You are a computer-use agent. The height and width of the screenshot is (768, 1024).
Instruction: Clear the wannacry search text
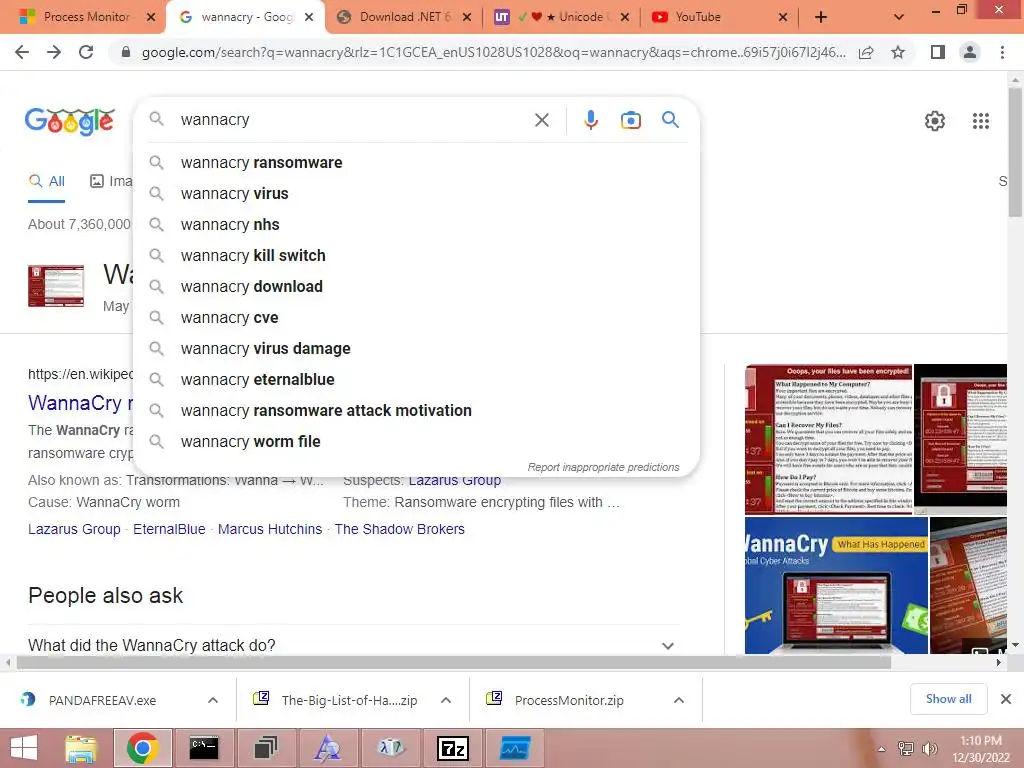tap(541, 120)
